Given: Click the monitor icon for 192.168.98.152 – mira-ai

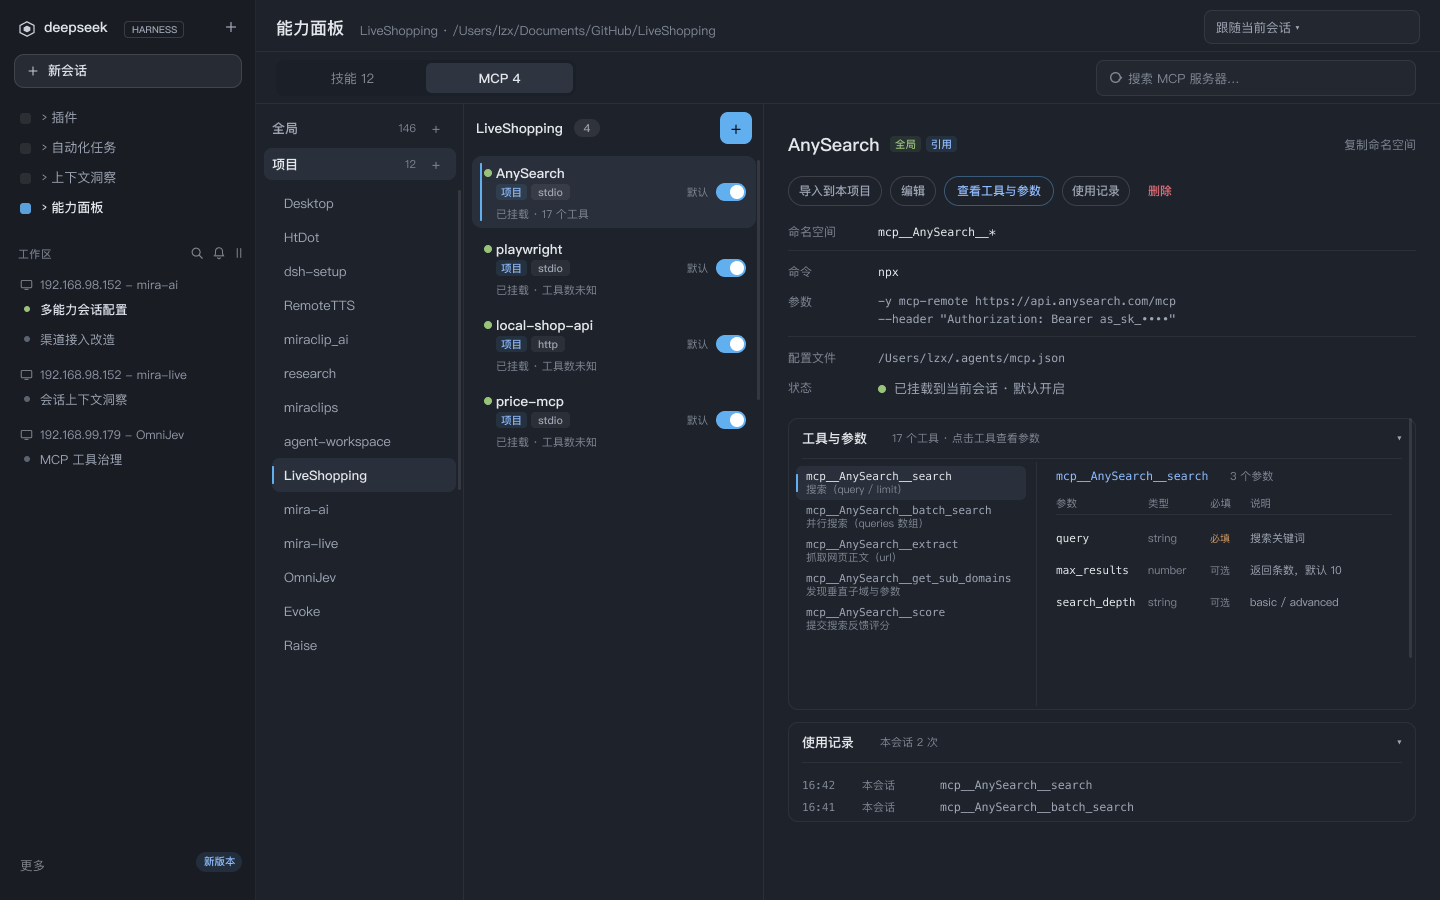Looking at the screenshot, I should pyautogui.click(x=27, y=285).
